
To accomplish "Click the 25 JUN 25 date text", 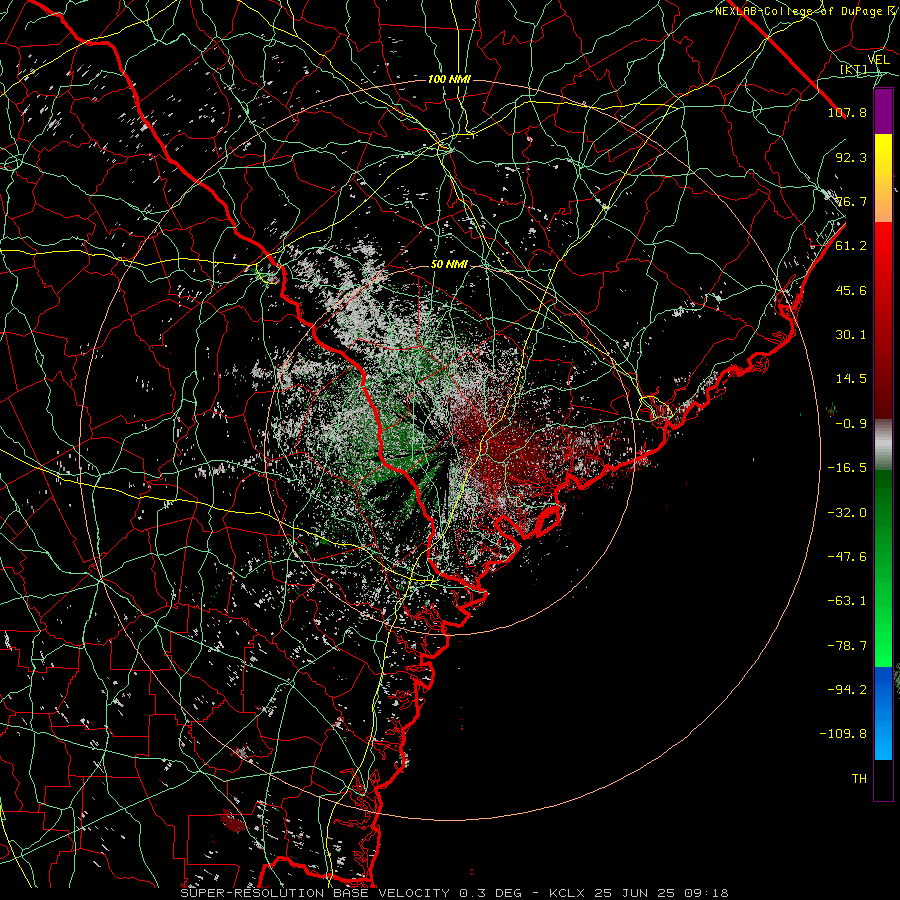I will pyautogui.click(x=637, y=893).
